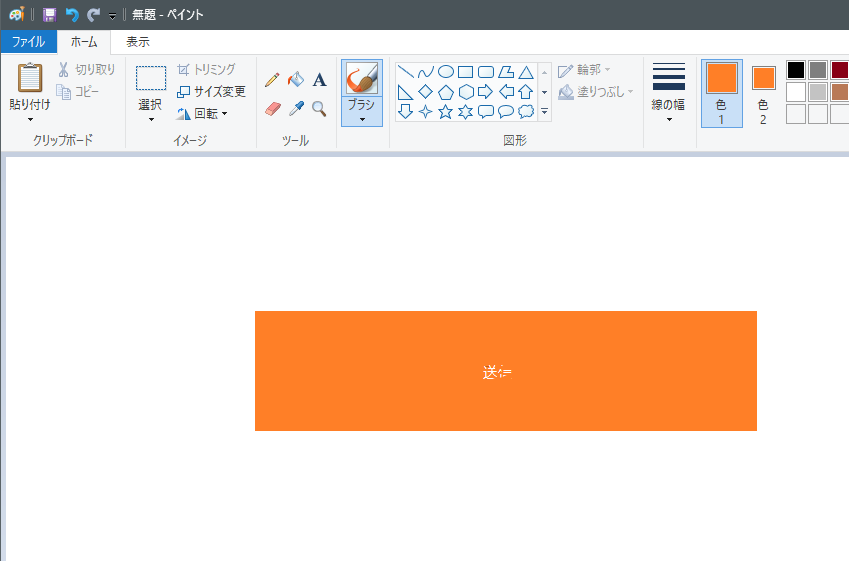Select the straight line shape
849x561 pixels.
click(405, 71)
